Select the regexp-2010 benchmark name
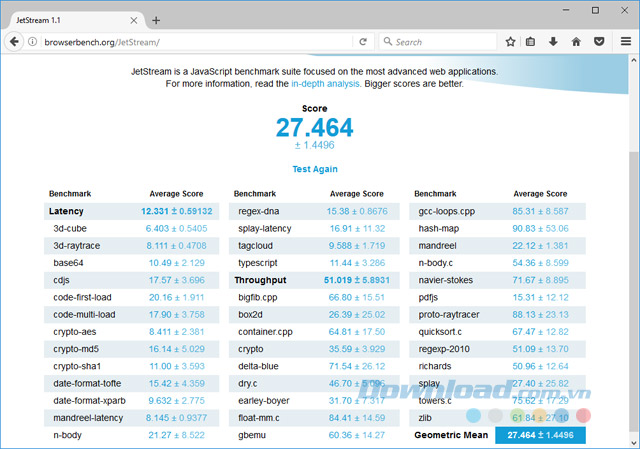 click(444, 349)
